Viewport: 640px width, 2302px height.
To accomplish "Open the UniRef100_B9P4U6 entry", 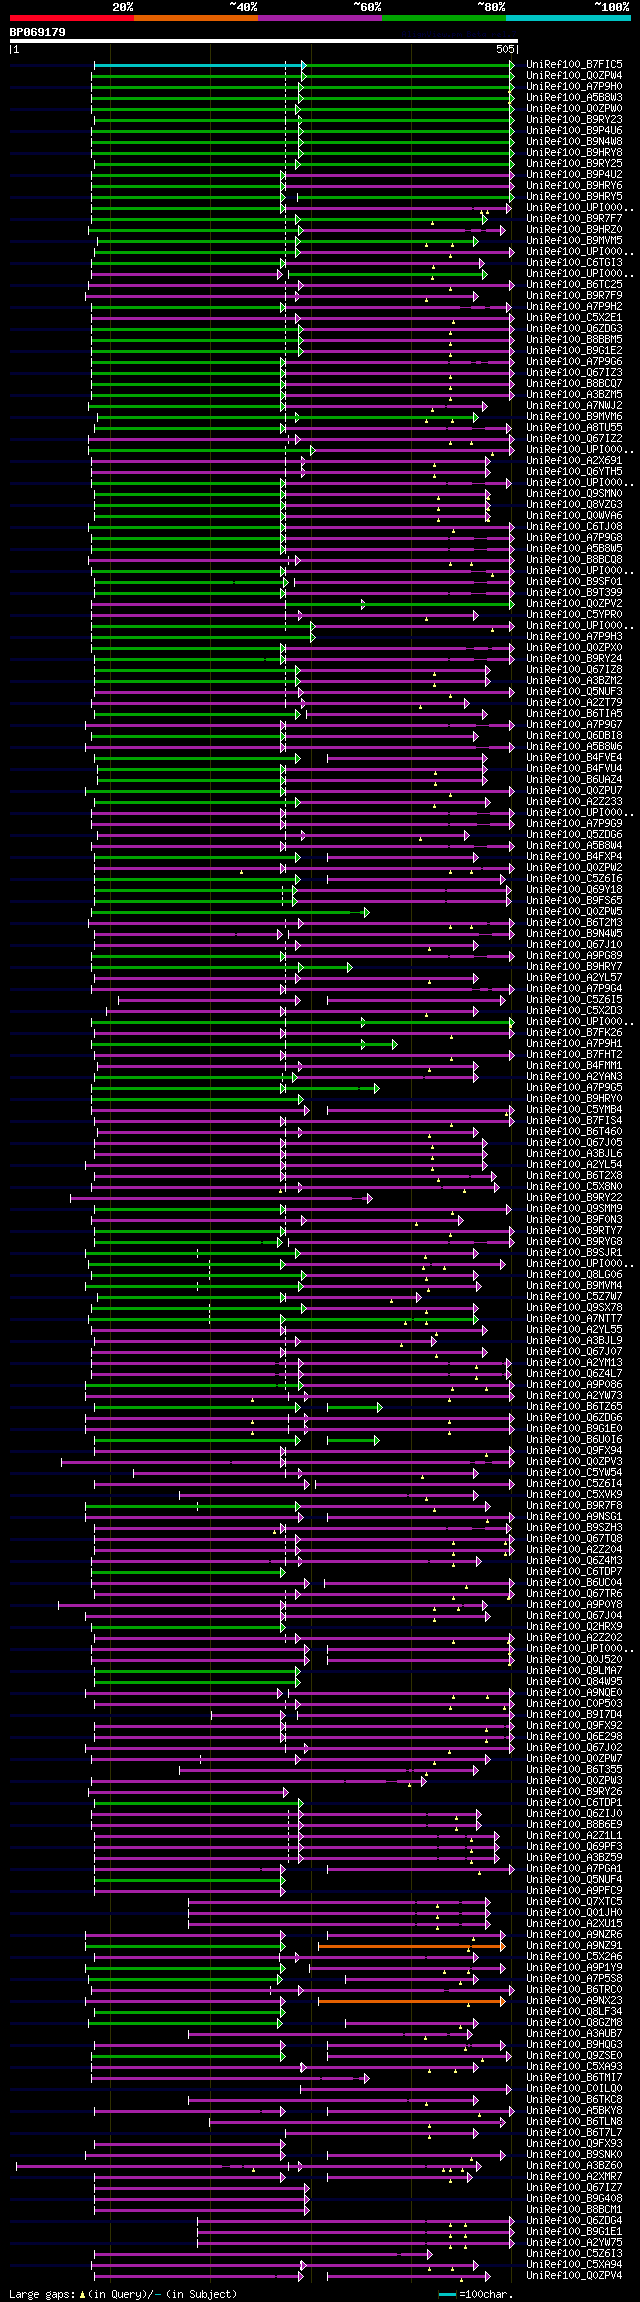I will (574, 130).
